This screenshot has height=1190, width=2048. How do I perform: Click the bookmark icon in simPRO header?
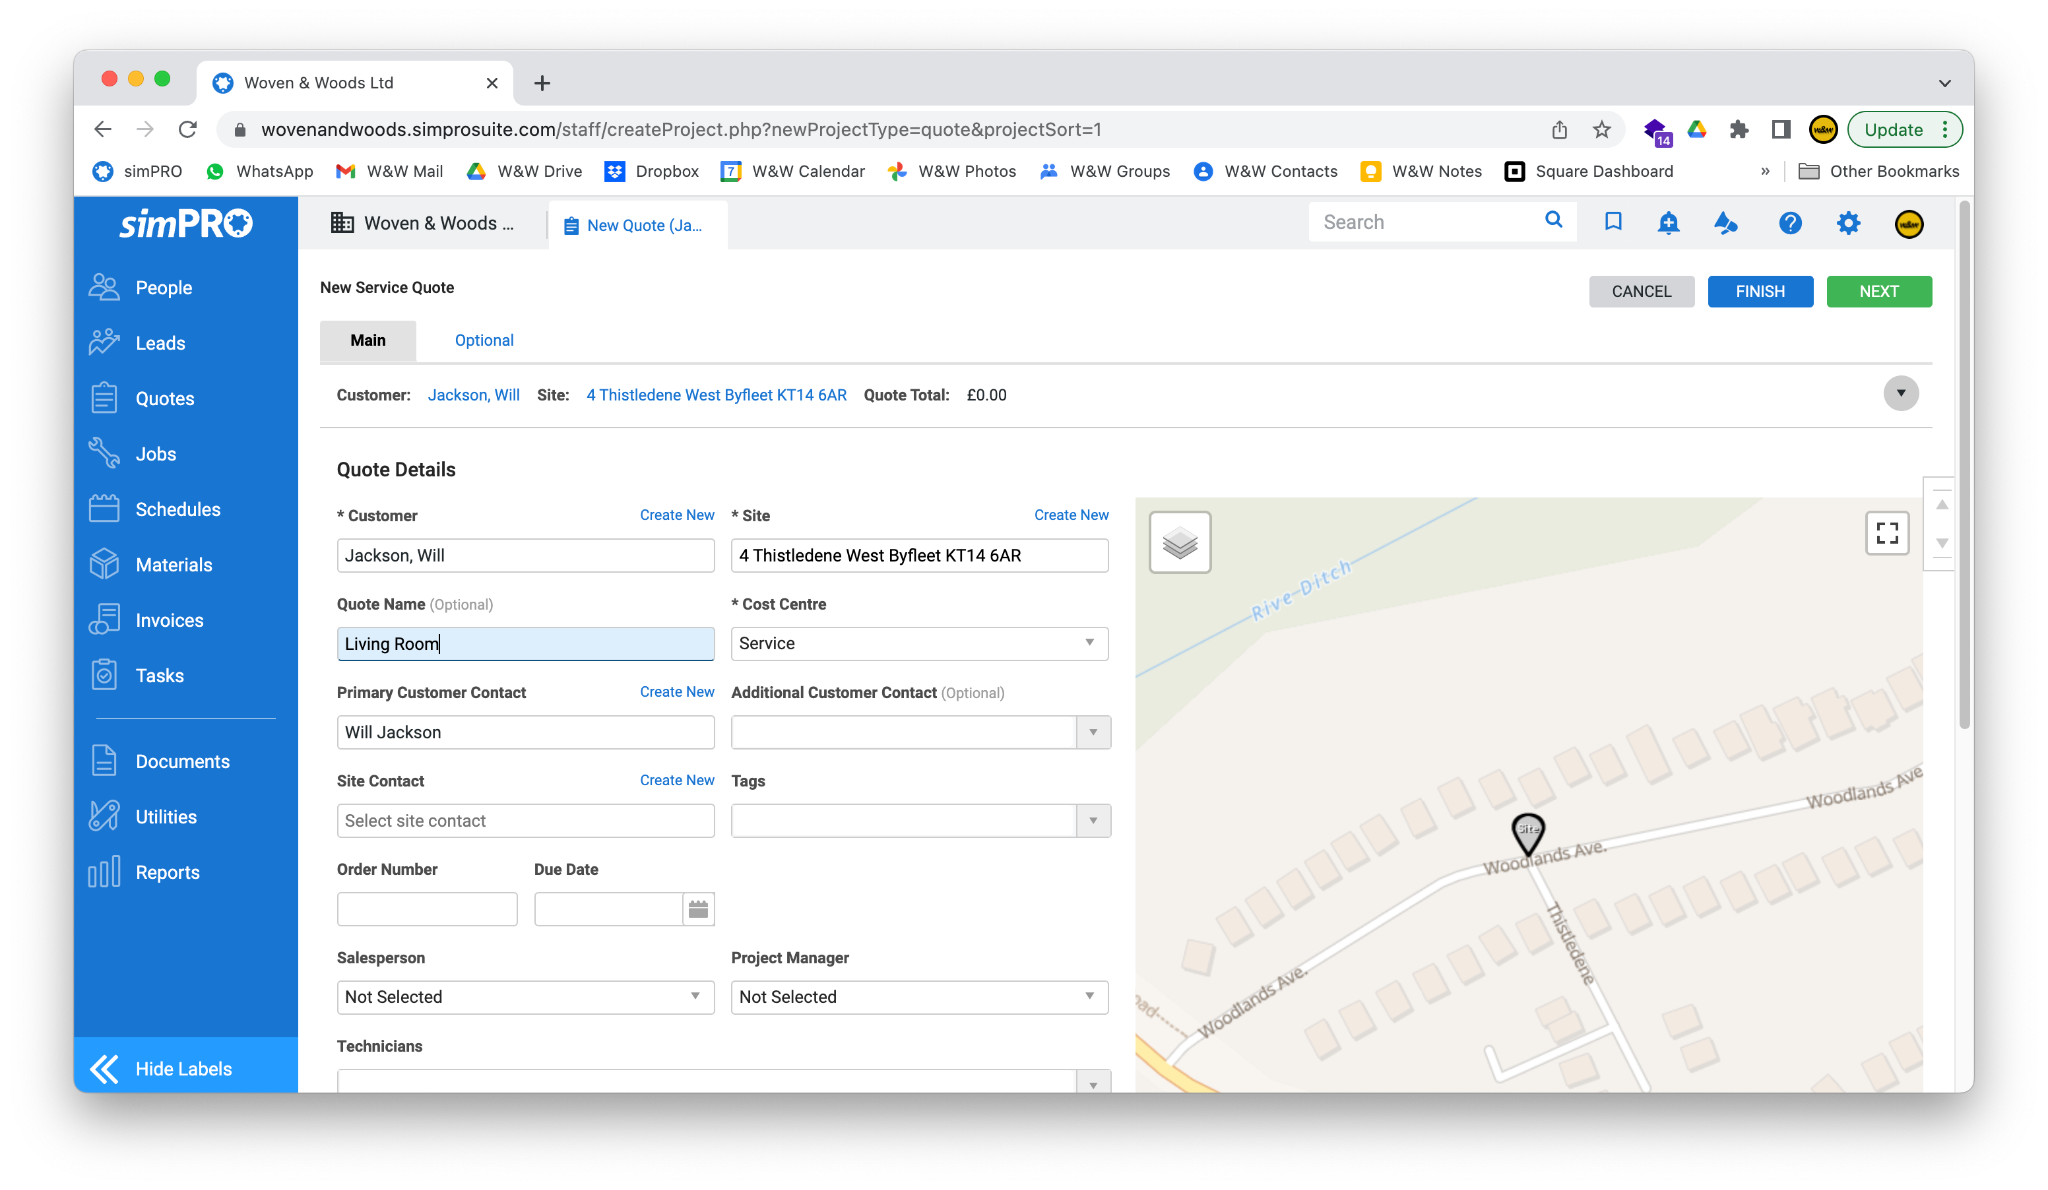click(1613, 222)
